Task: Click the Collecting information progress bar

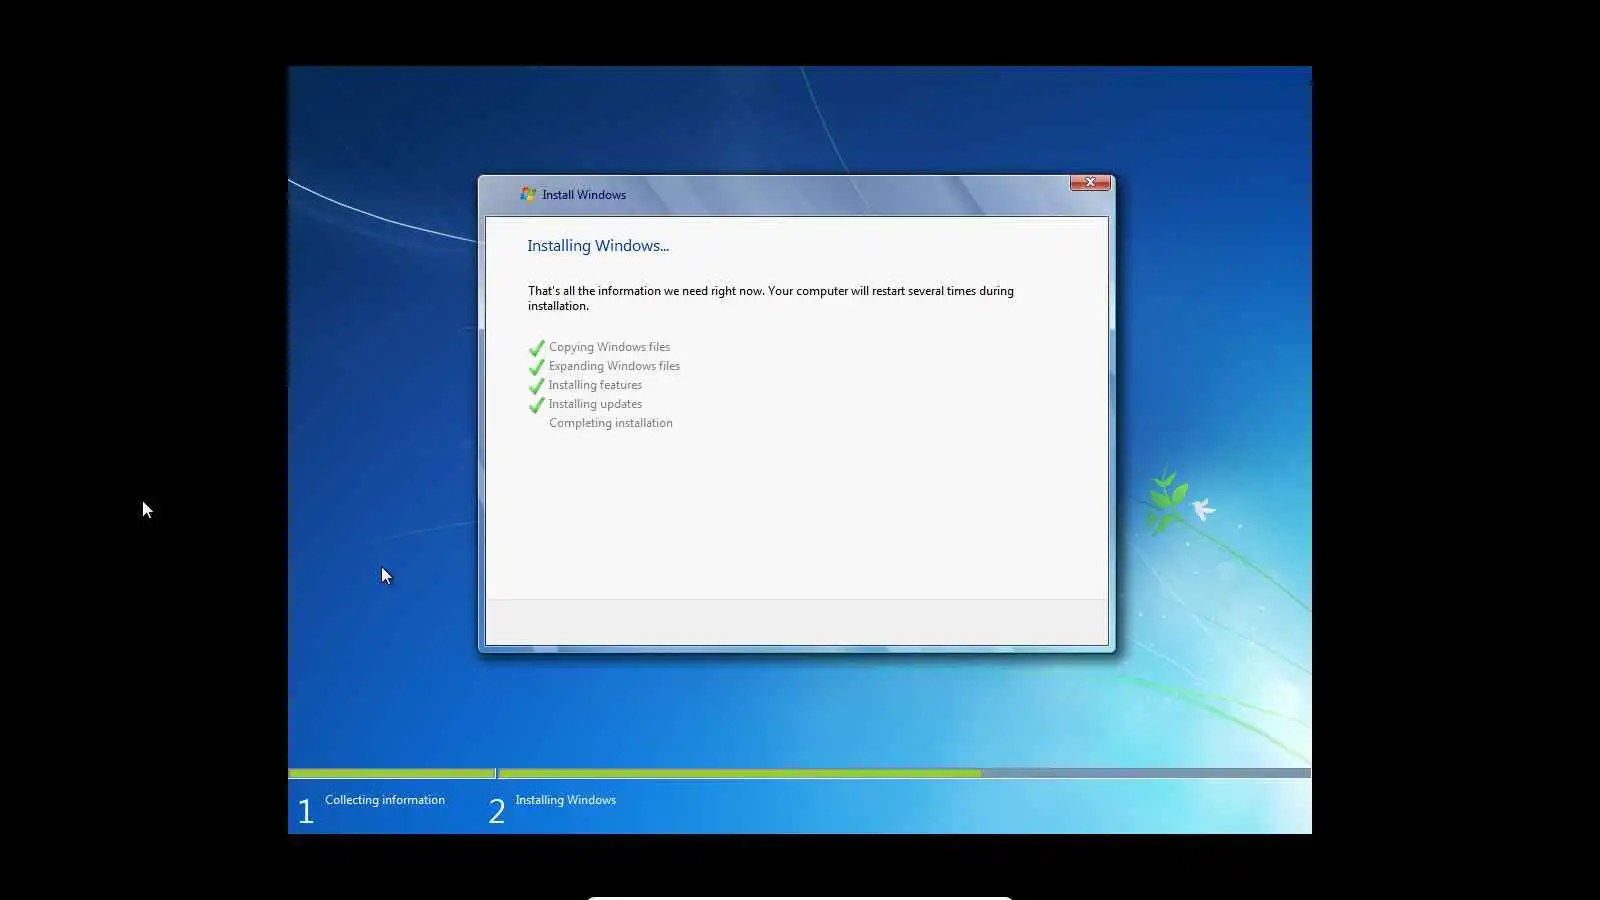Action: 391,773
